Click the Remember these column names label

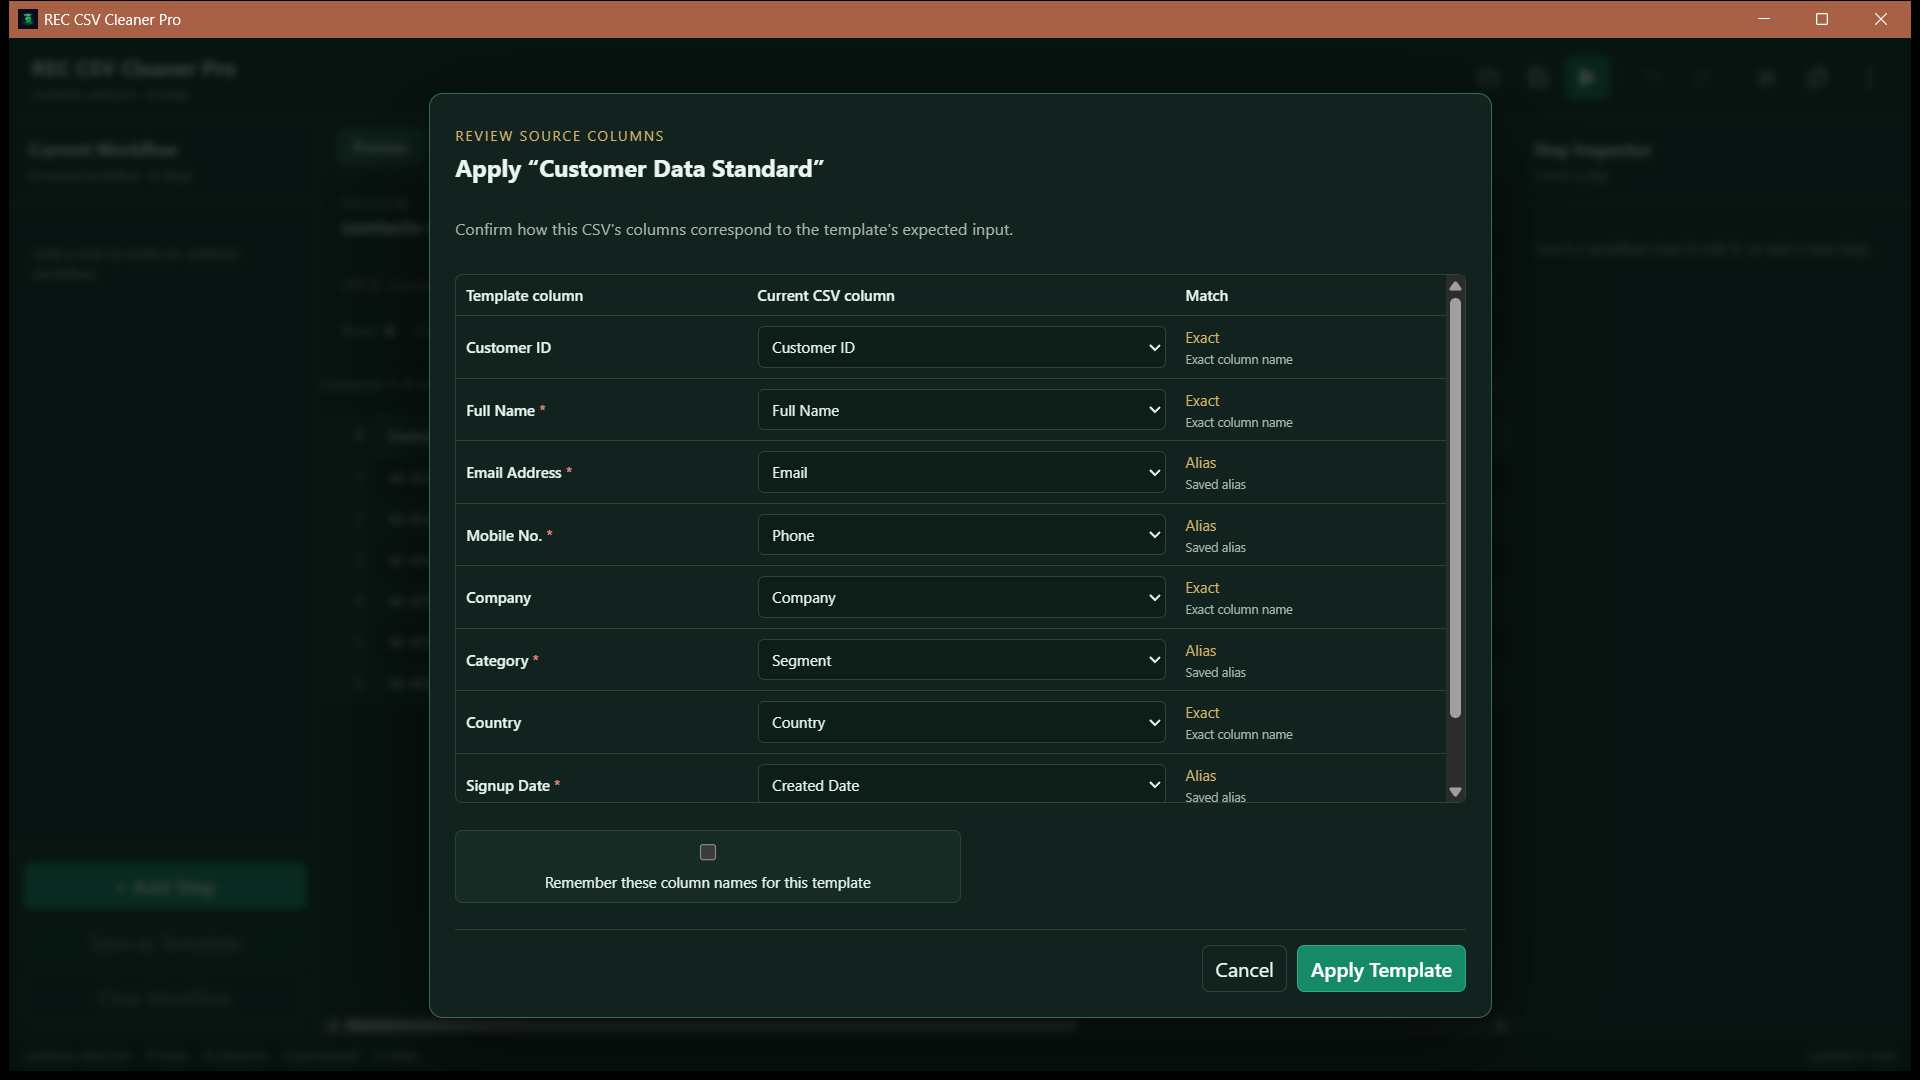[x=708, y=882]
